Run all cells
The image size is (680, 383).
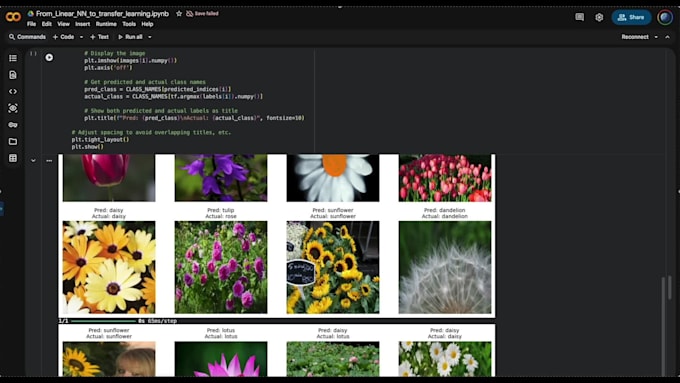pos(131,37)
